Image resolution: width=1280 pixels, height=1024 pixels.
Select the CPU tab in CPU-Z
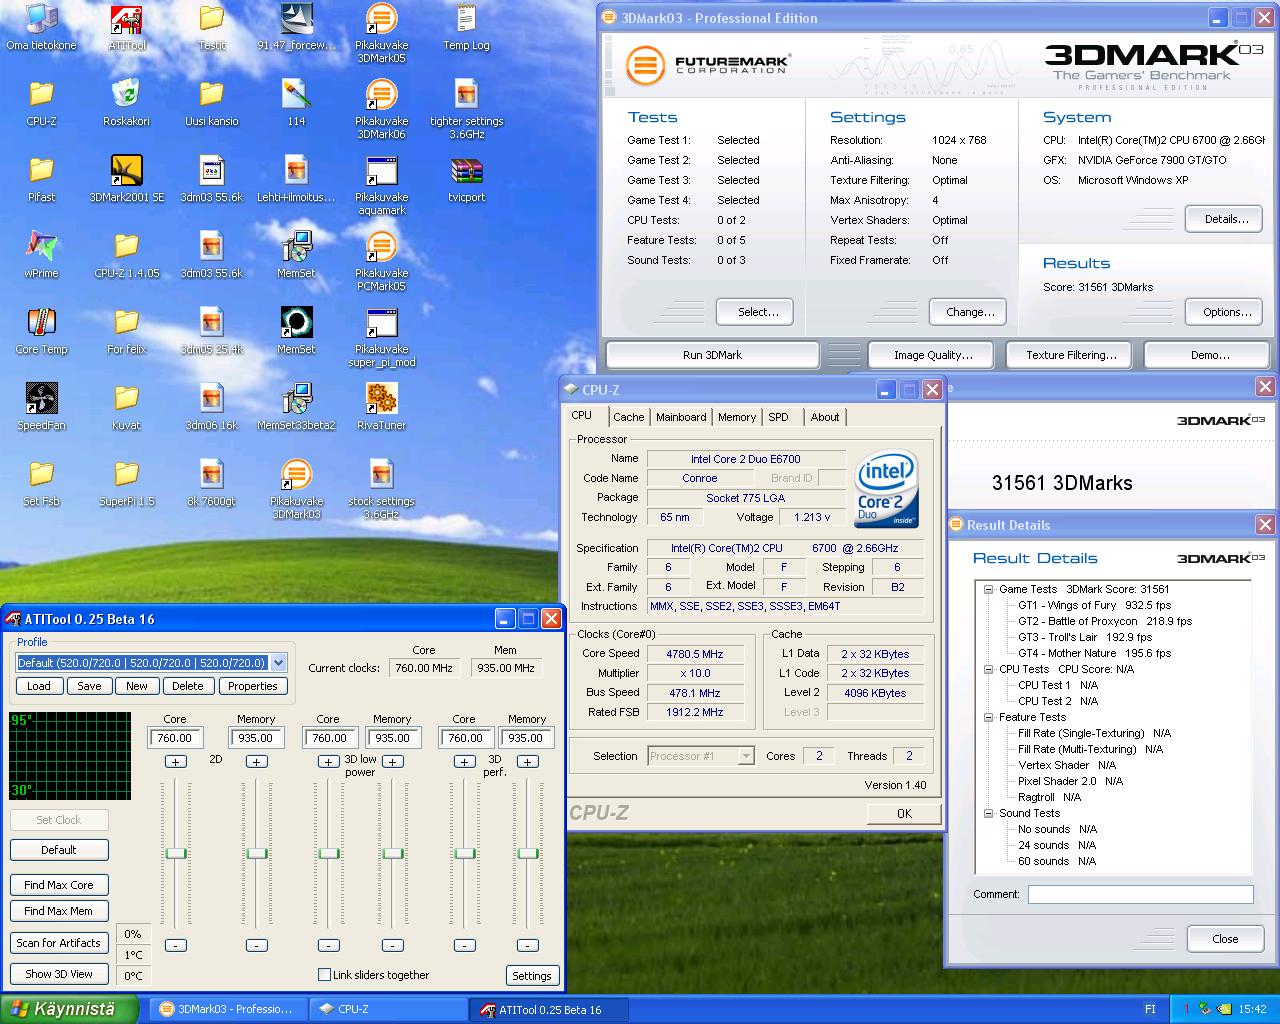[x=582, y=416]
